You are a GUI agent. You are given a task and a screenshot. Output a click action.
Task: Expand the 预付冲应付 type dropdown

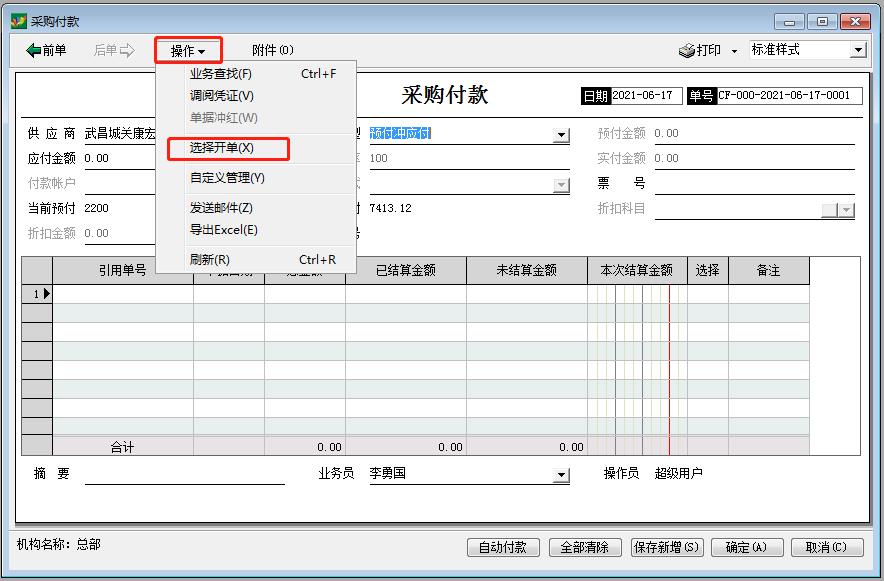click(560, 135)
